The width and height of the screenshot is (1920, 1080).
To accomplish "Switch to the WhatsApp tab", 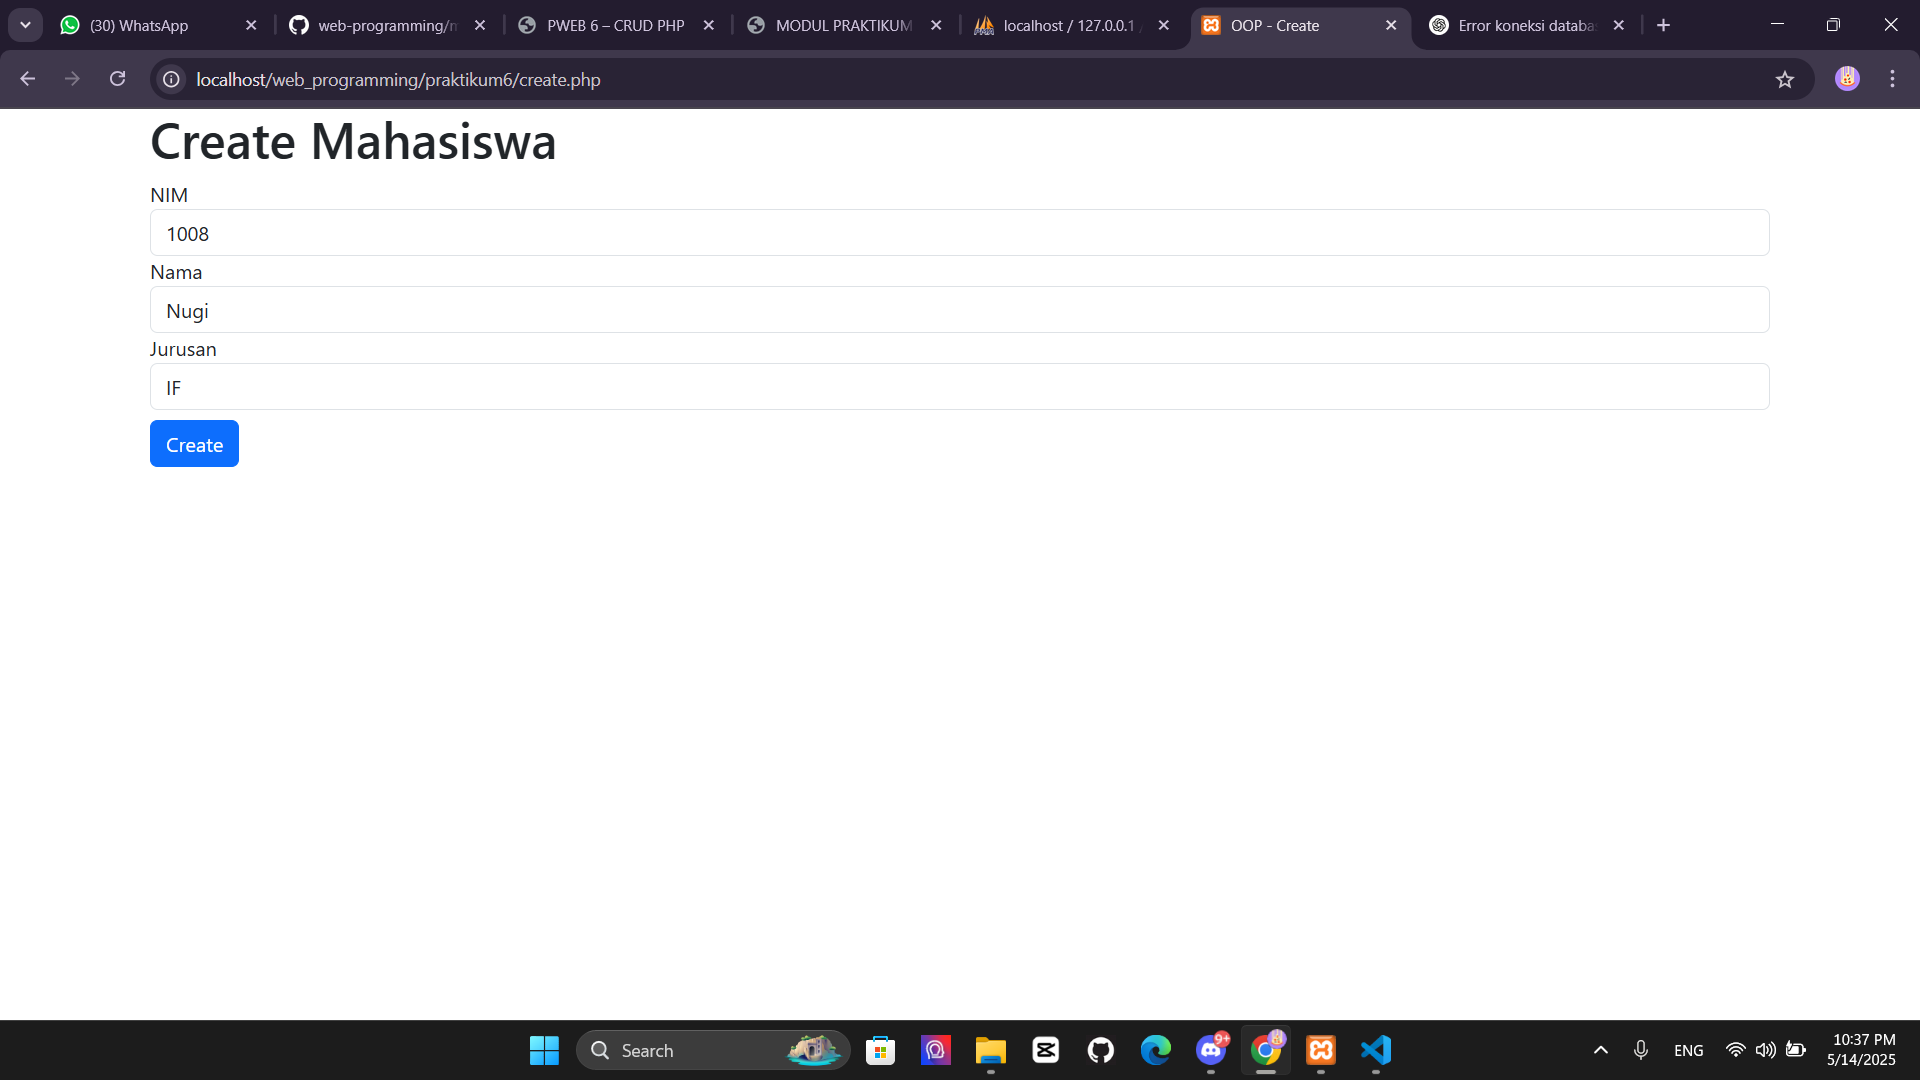I will coord(140,25).
